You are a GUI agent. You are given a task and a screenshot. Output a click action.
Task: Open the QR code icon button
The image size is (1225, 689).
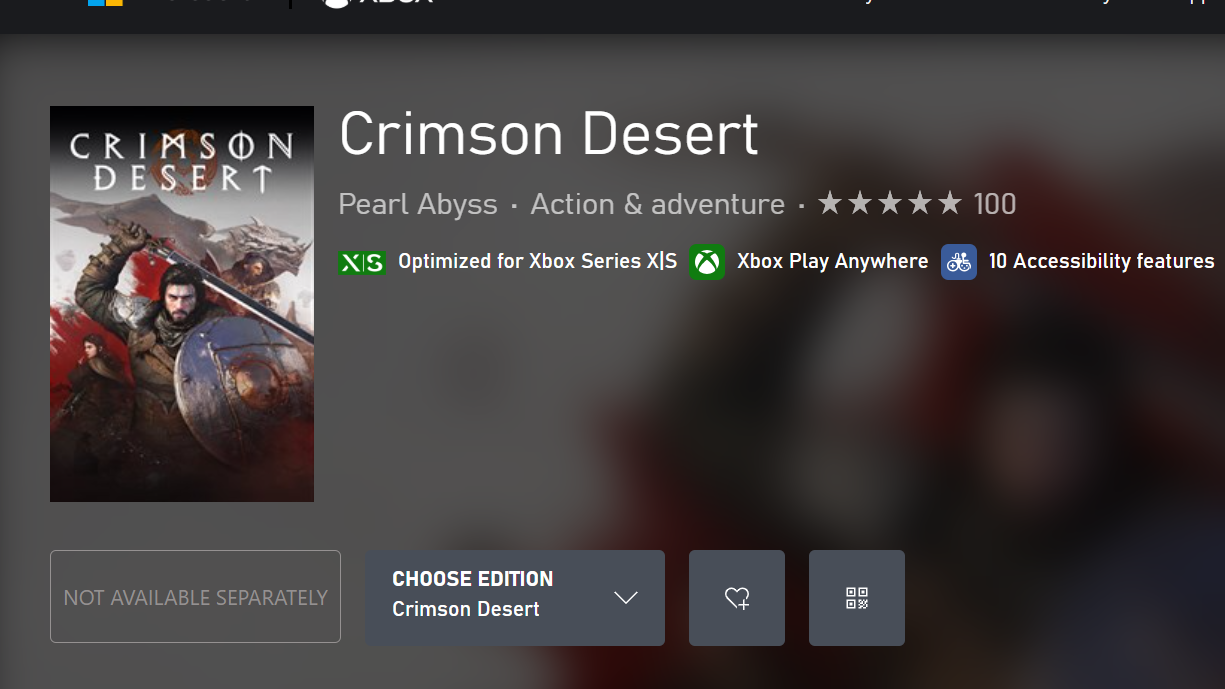[857, 598]
